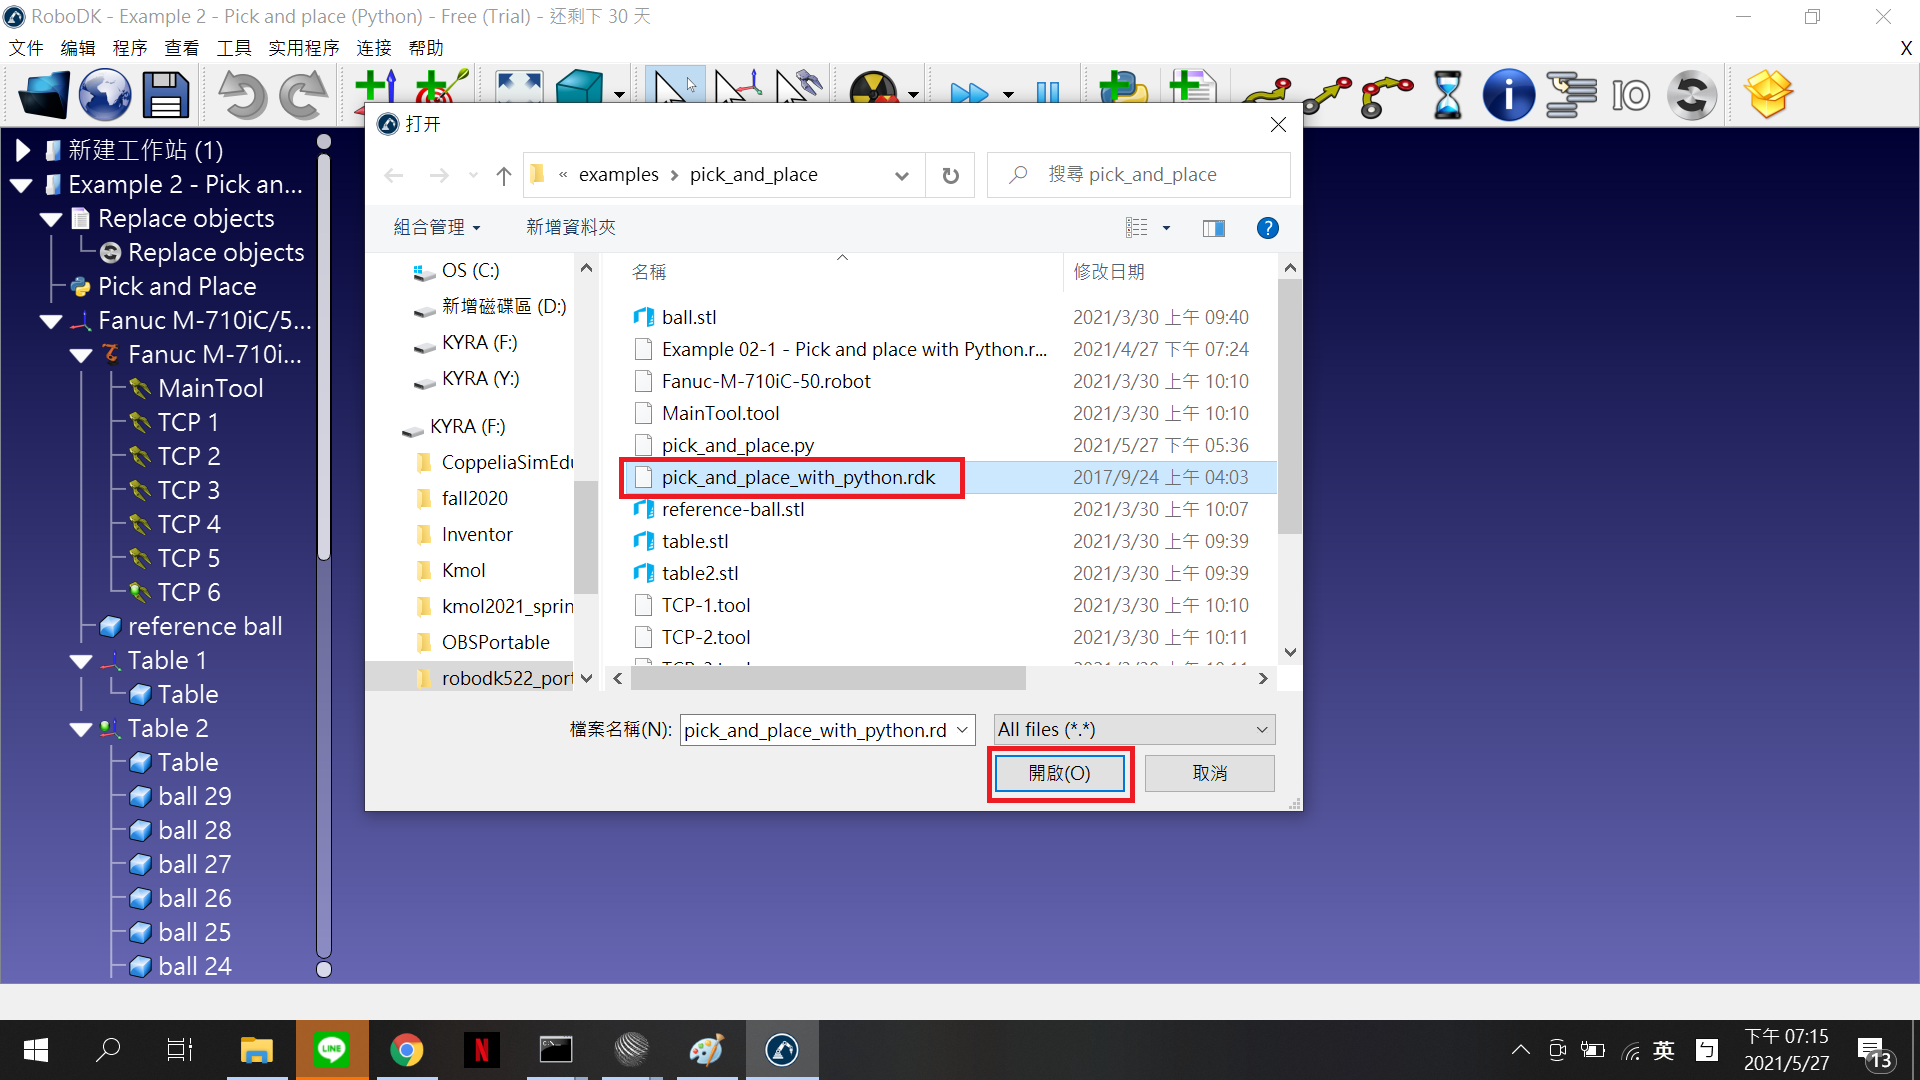
Task: Click the refresh button in file dialog
Action: (950, 175)
